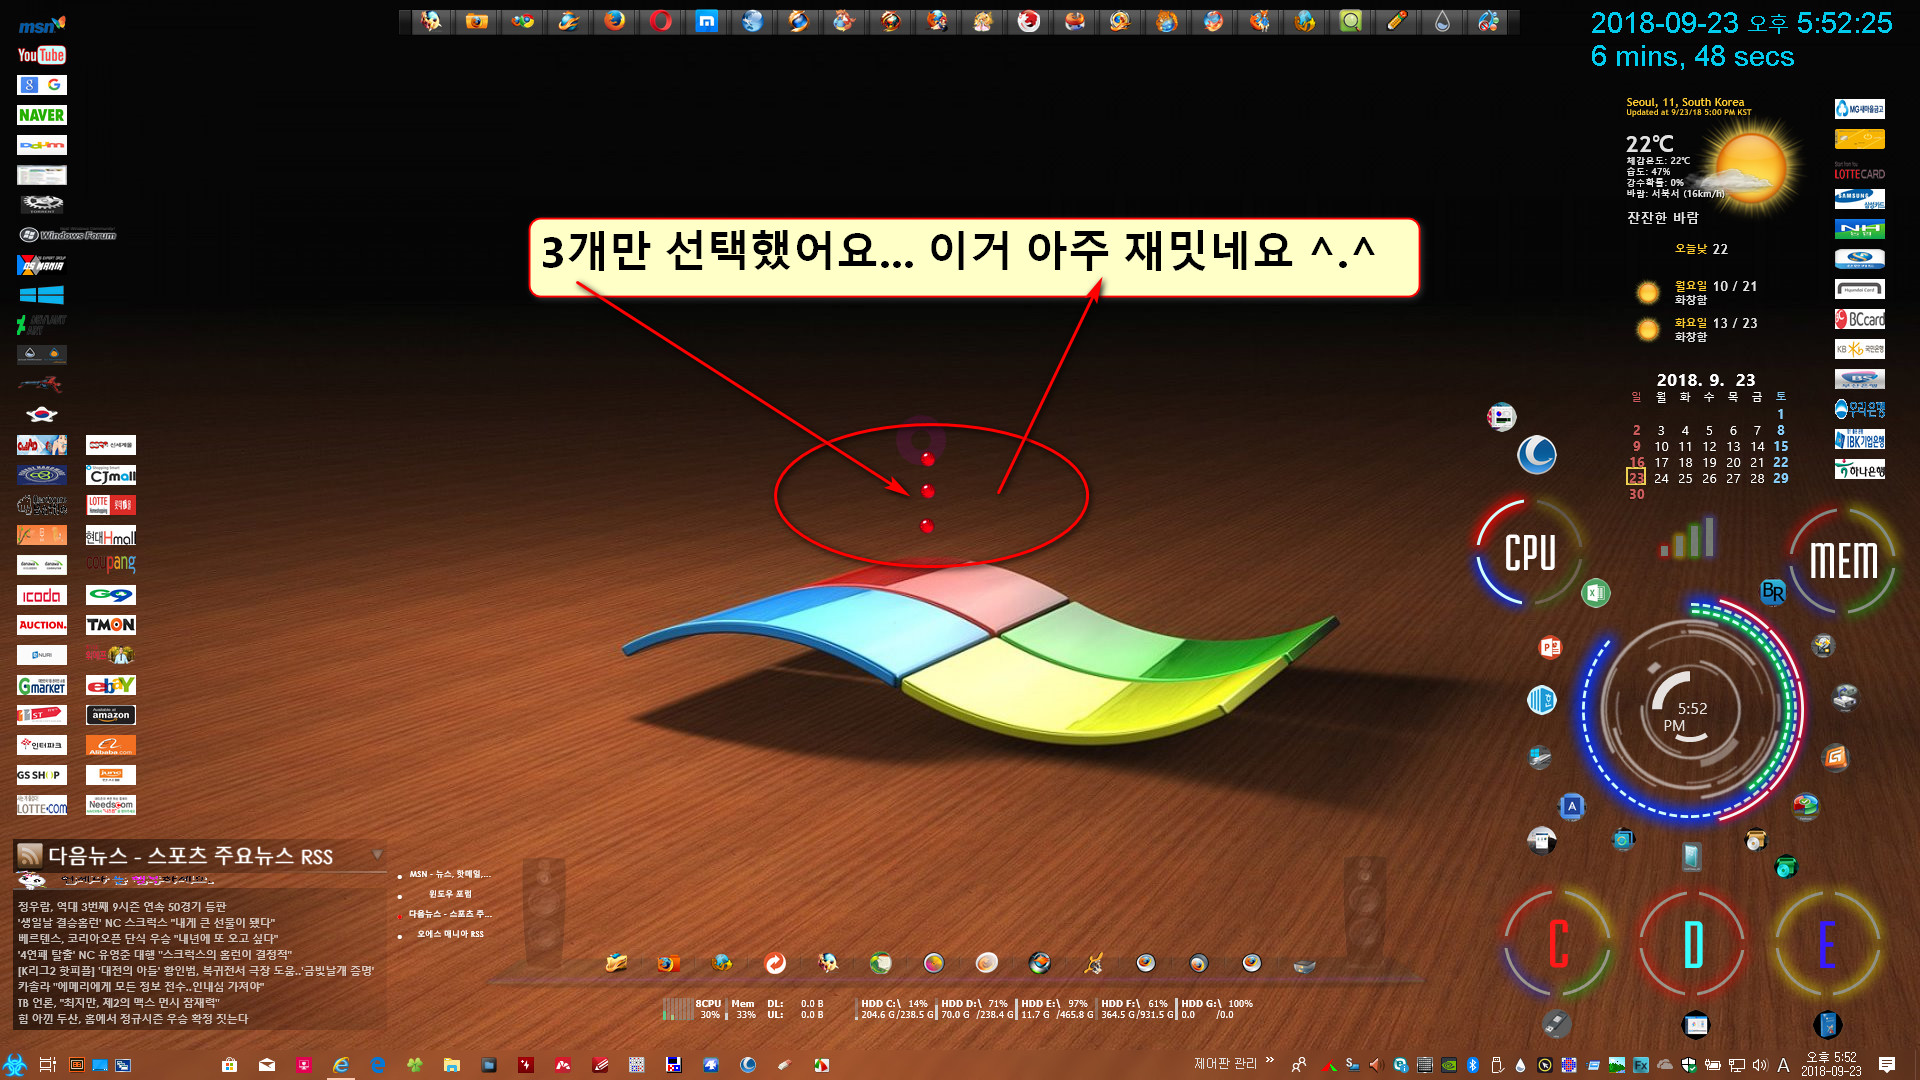
Task: Open the Microsoft Store taskbar icon
Action: coord(229,1065)
